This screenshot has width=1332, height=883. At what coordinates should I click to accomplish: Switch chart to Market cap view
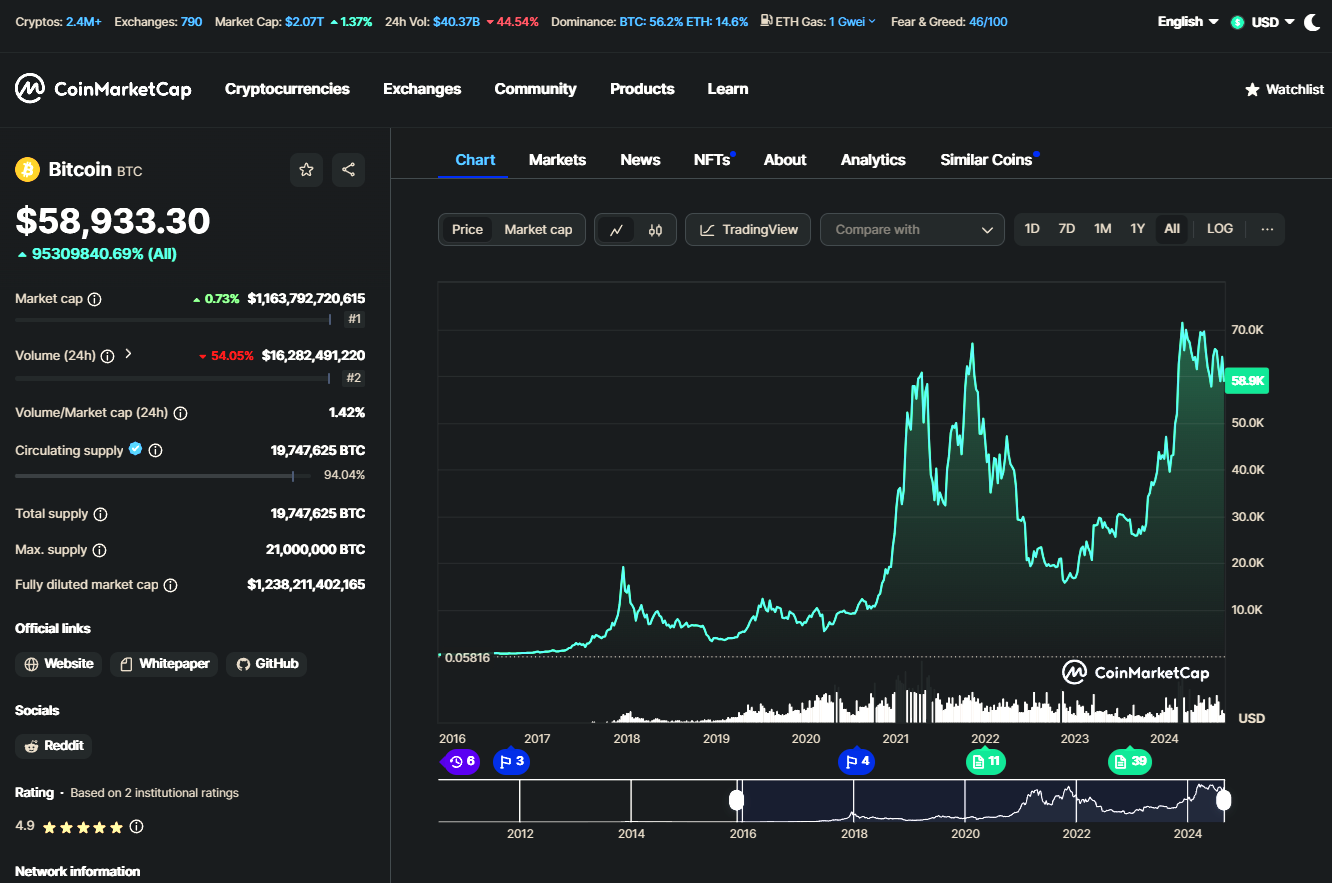tap(538, 230)
